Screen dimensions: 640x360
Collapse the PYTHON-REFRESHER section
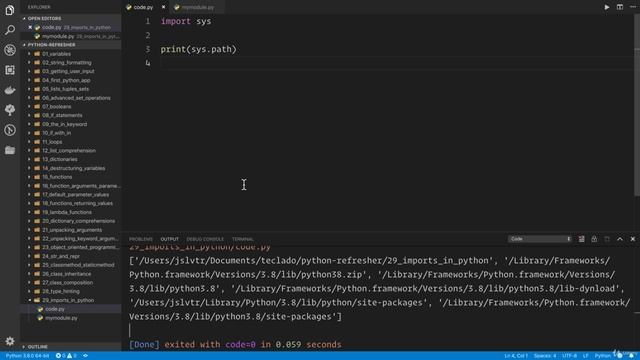(x=51, y=44)
